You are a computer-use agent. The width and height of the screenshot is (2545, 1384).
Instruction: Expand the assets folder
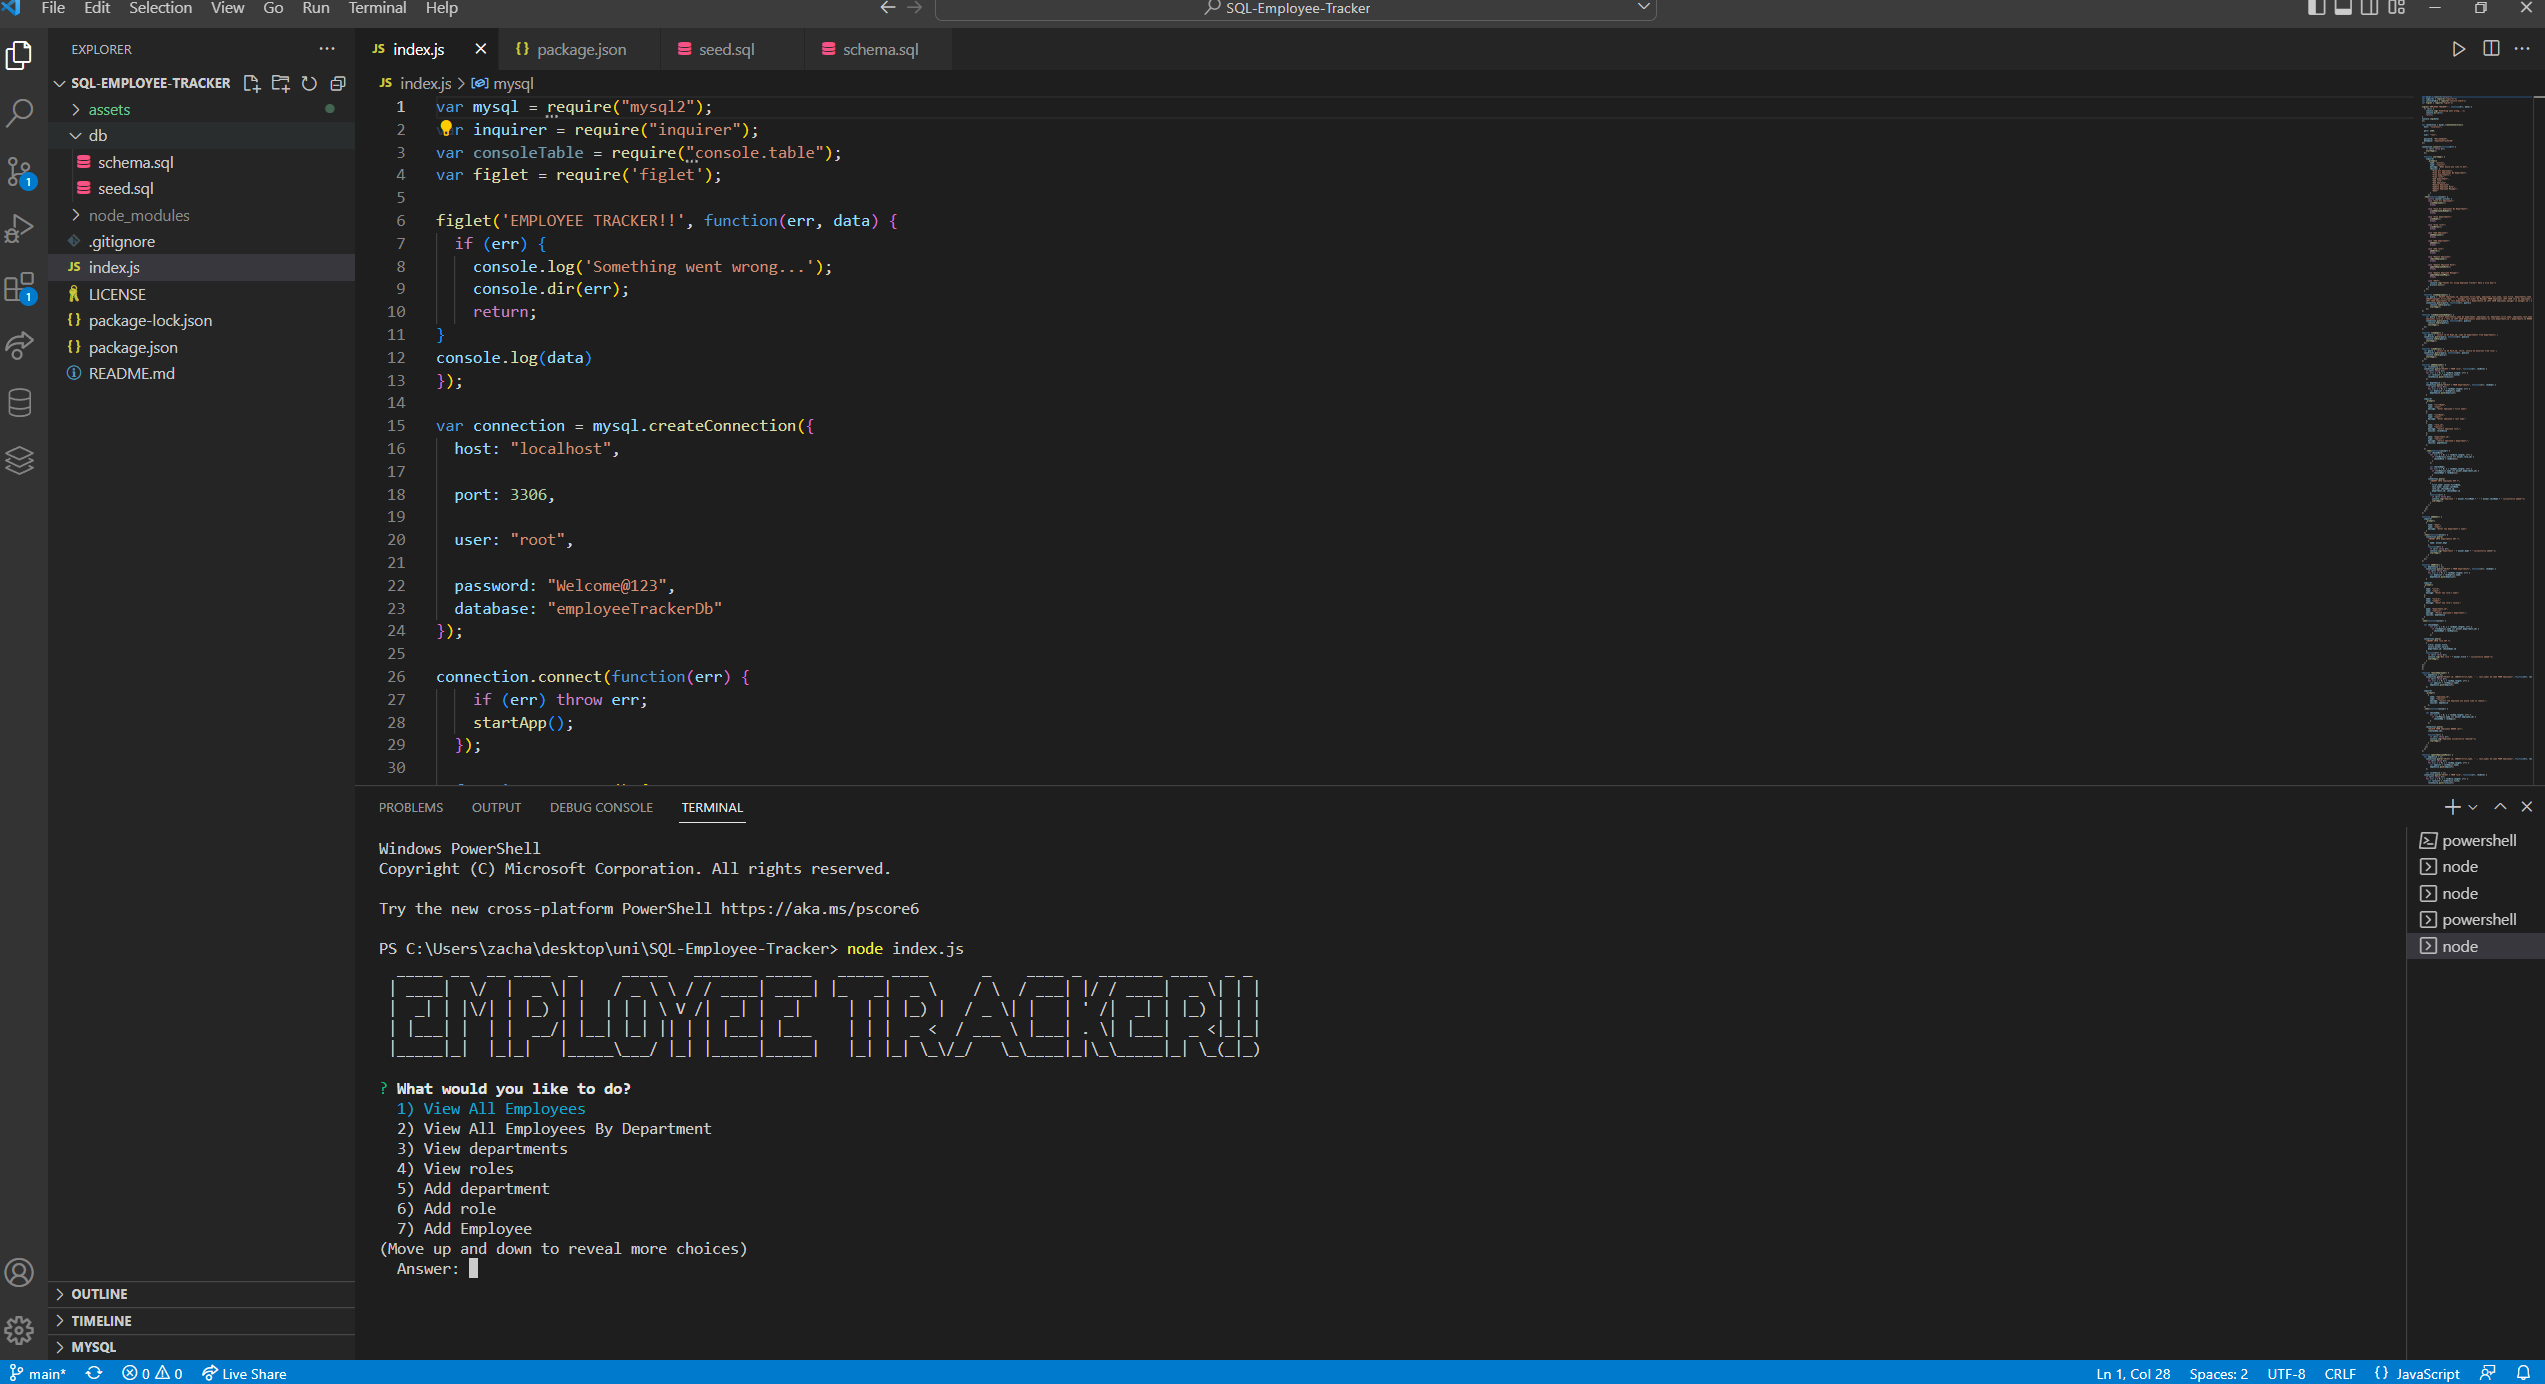109,110
